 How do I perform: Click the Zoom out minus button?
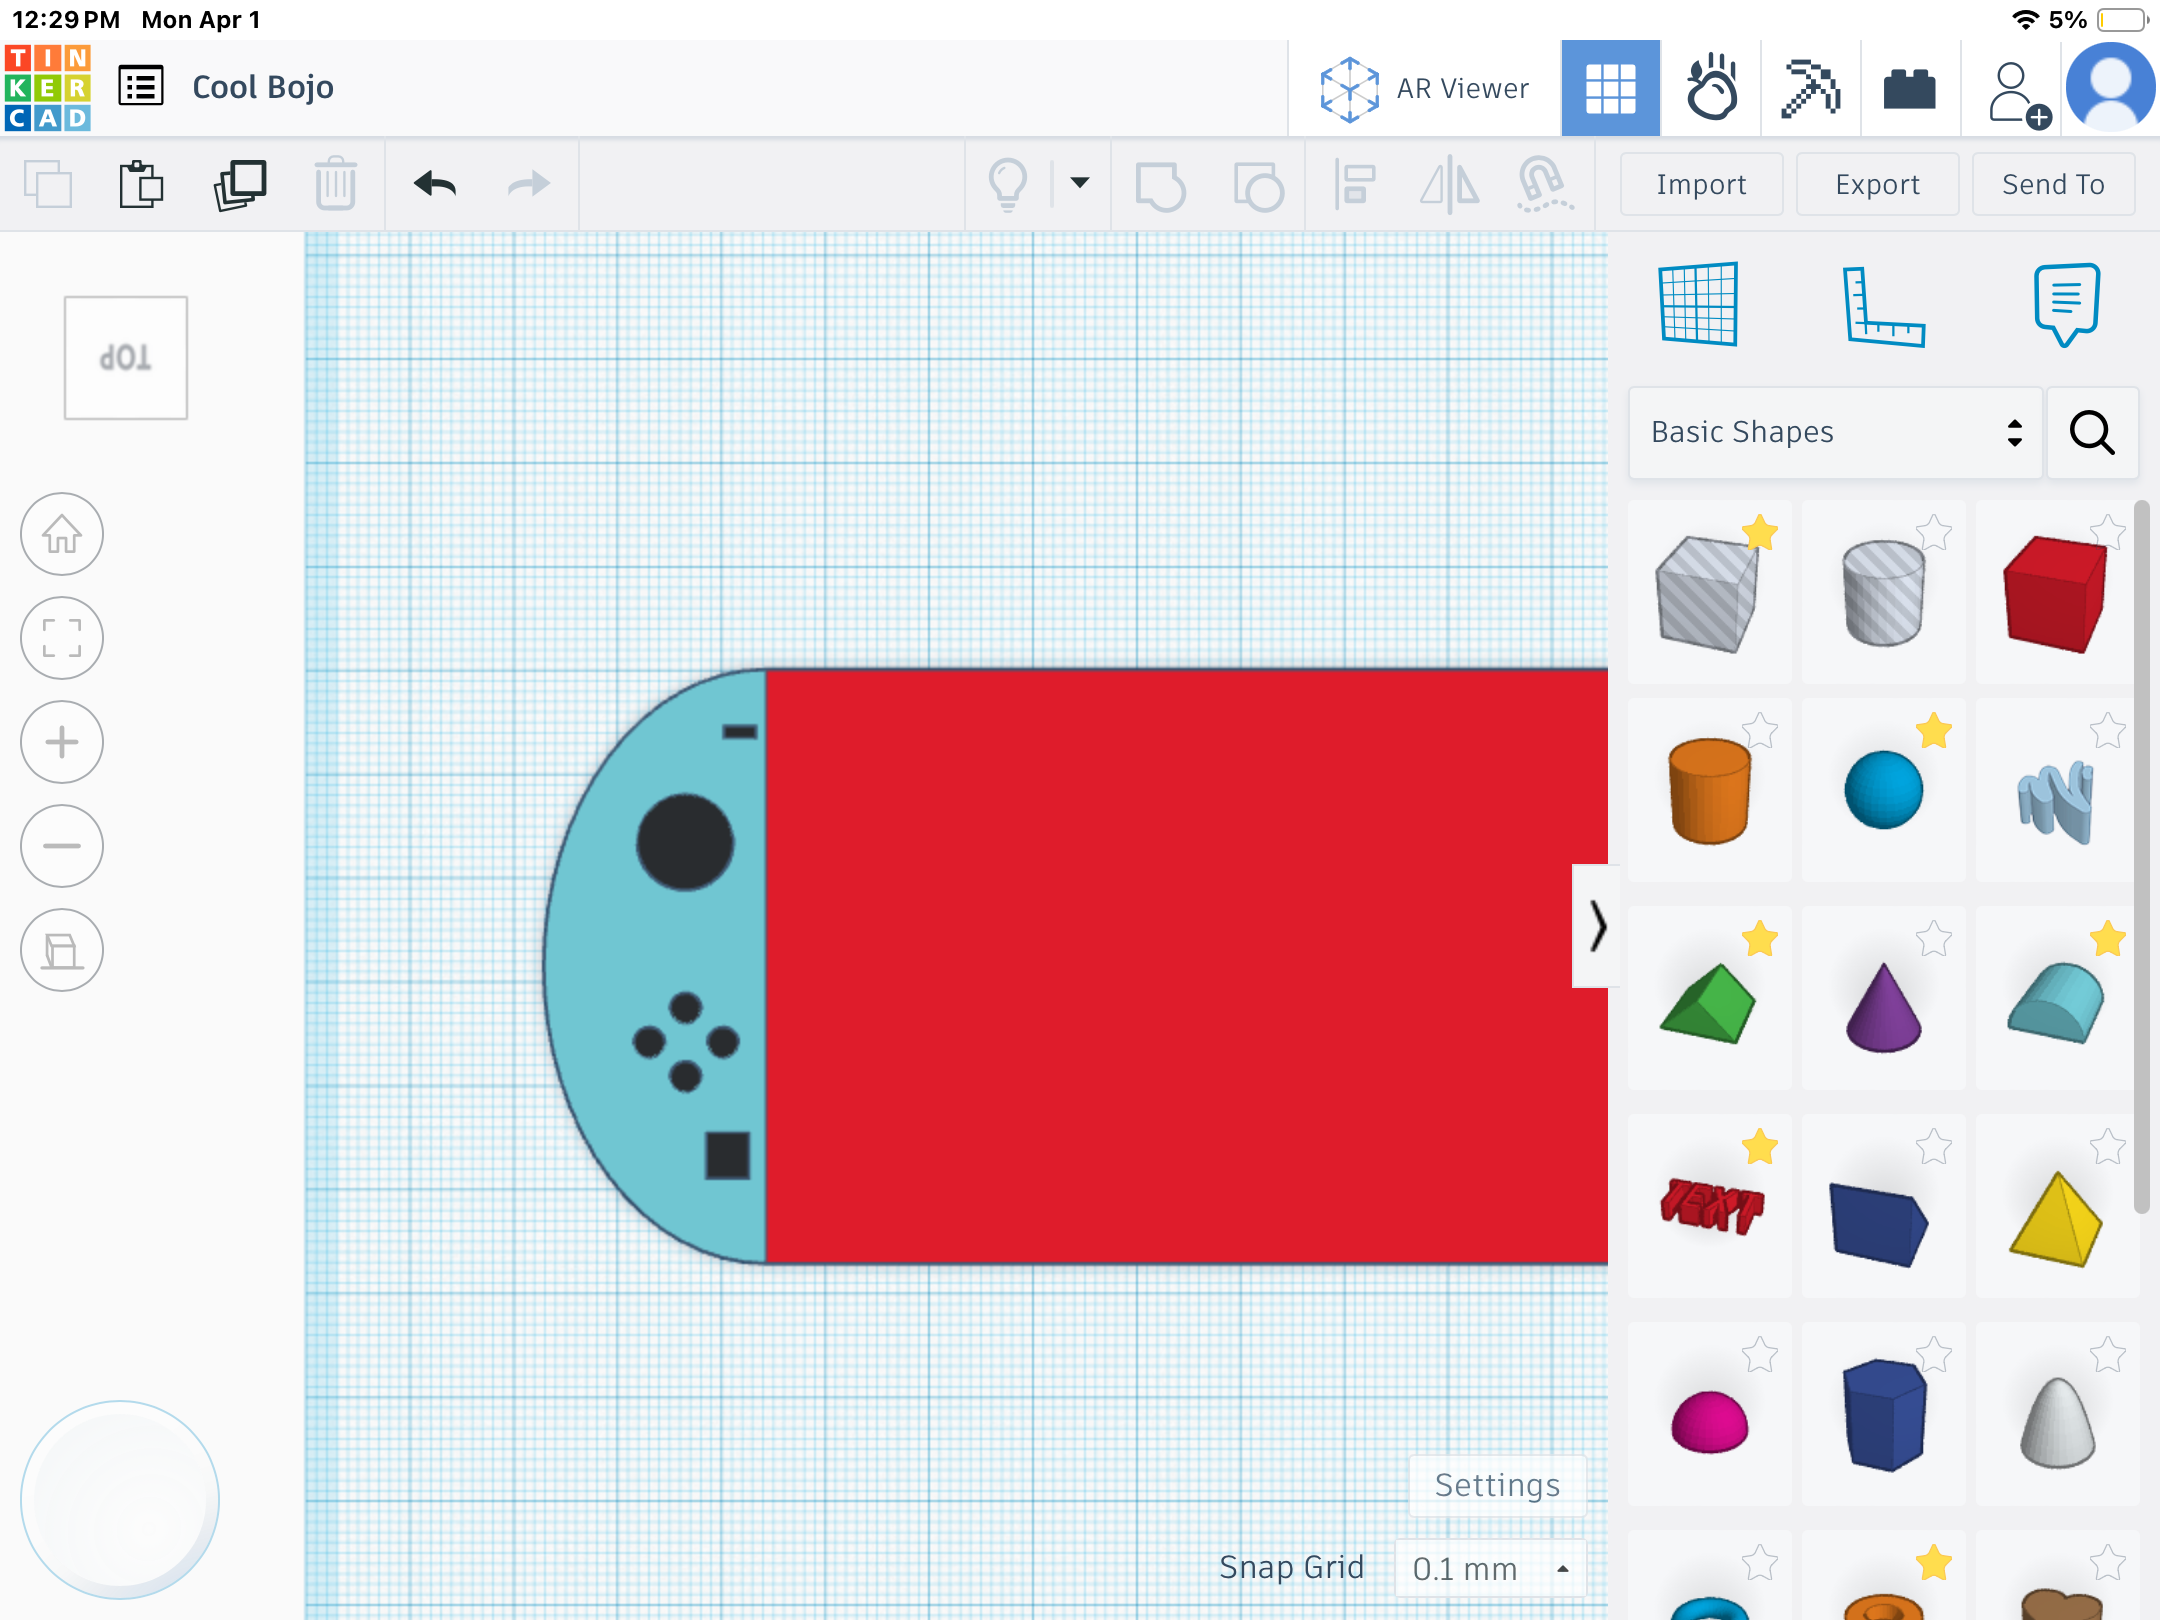[x=62, y=846]
